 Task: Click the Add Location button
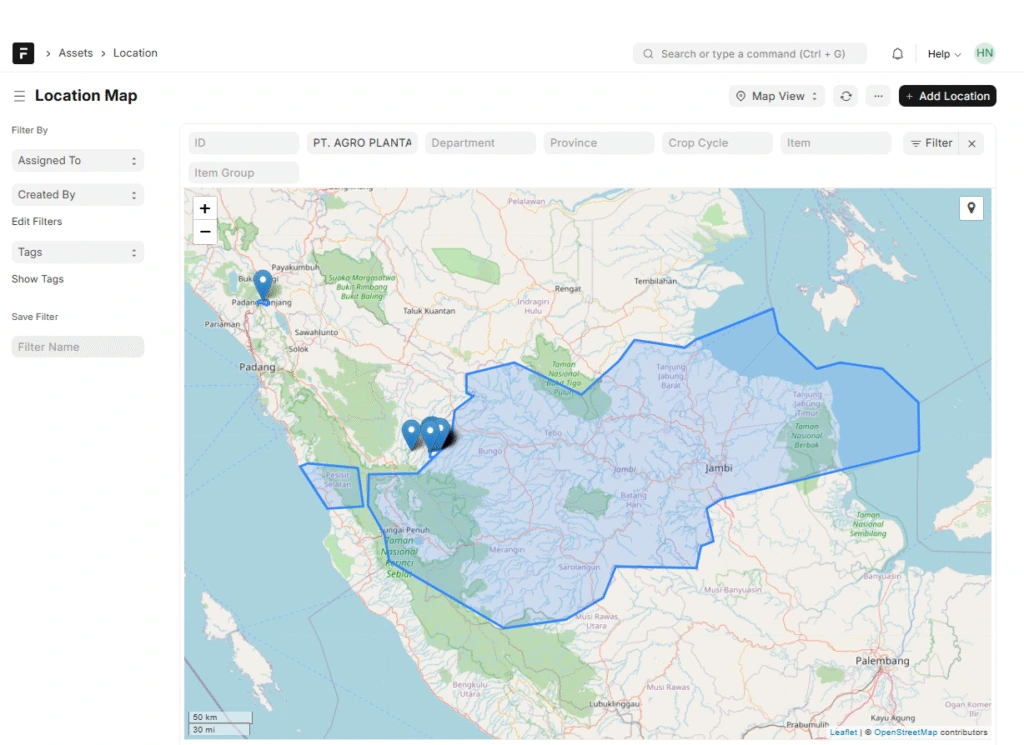point(947,96)
